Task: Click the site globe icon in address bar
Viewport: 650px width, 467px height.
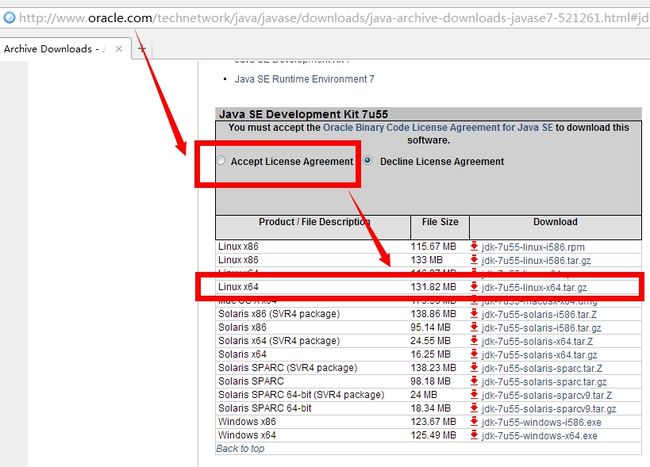Action: tap(9, 18)
